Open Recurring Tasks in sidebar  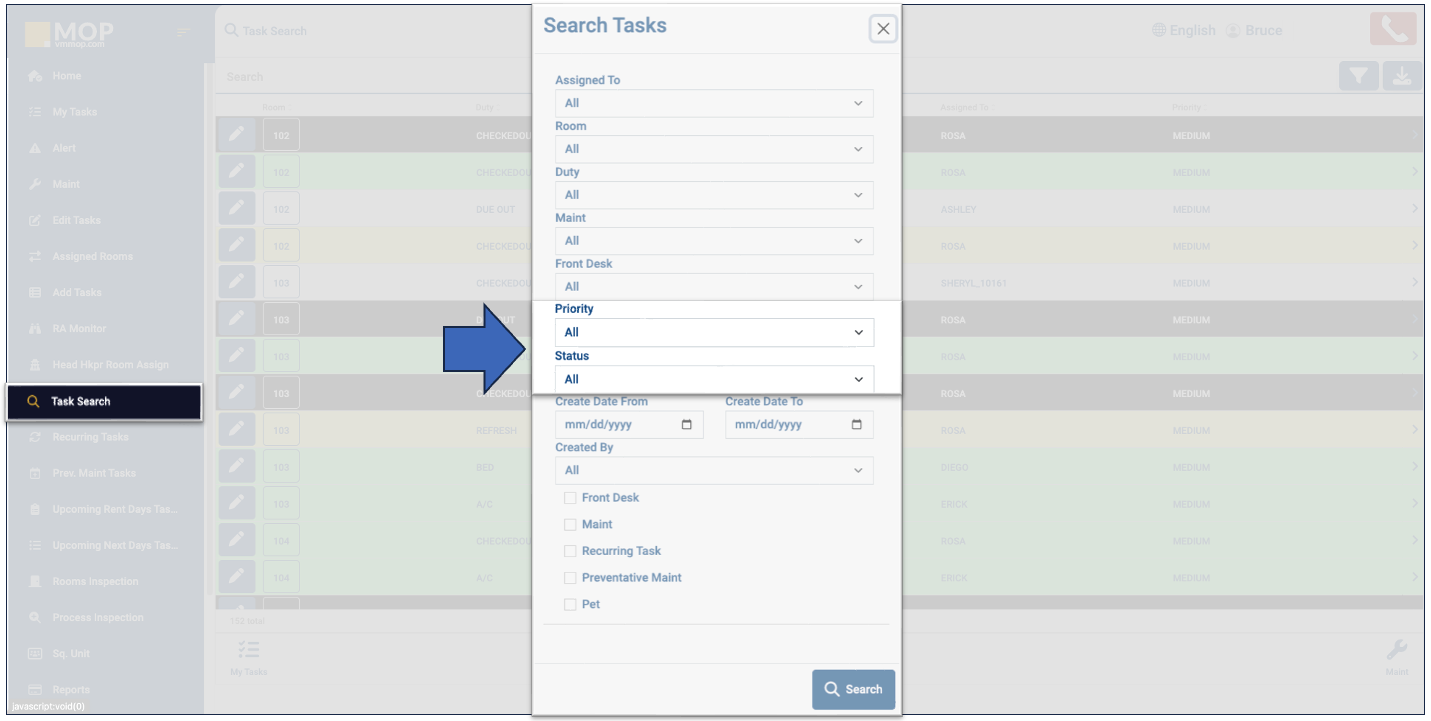tap(90, 437)
